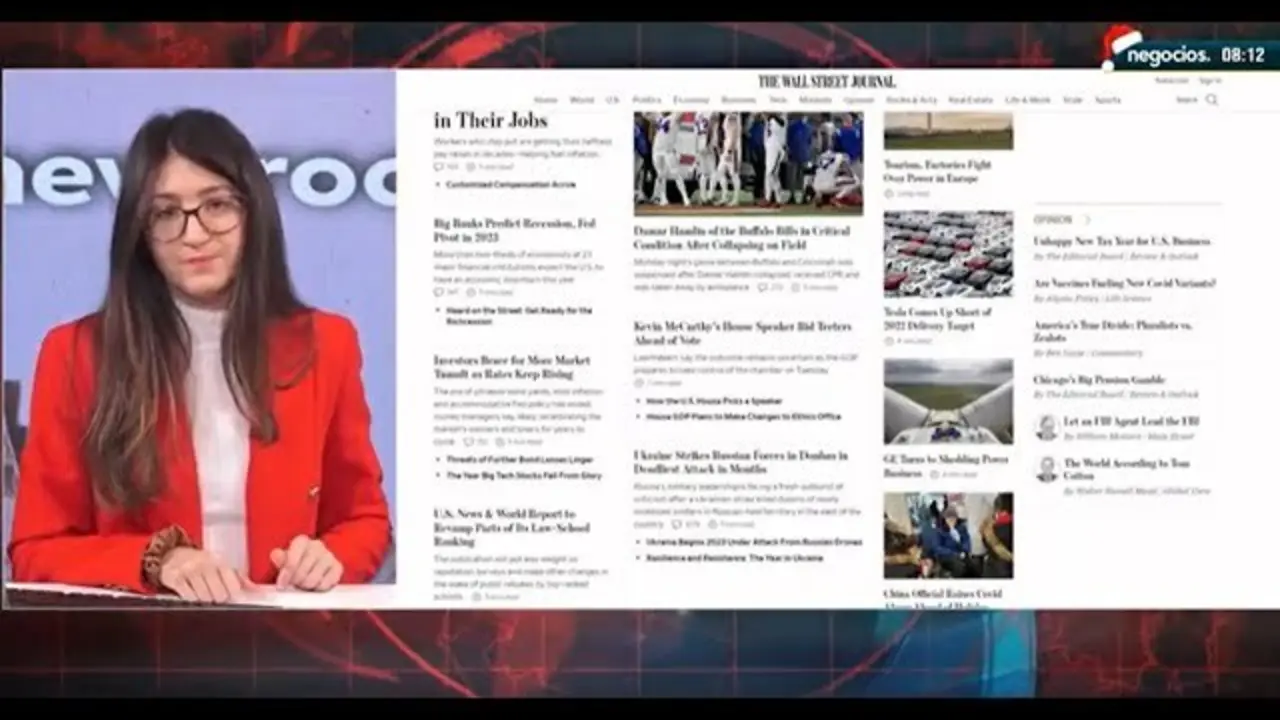Open the World tab in navigation
The height and width of the screenshot is (720, 1280).
point(581,100)
